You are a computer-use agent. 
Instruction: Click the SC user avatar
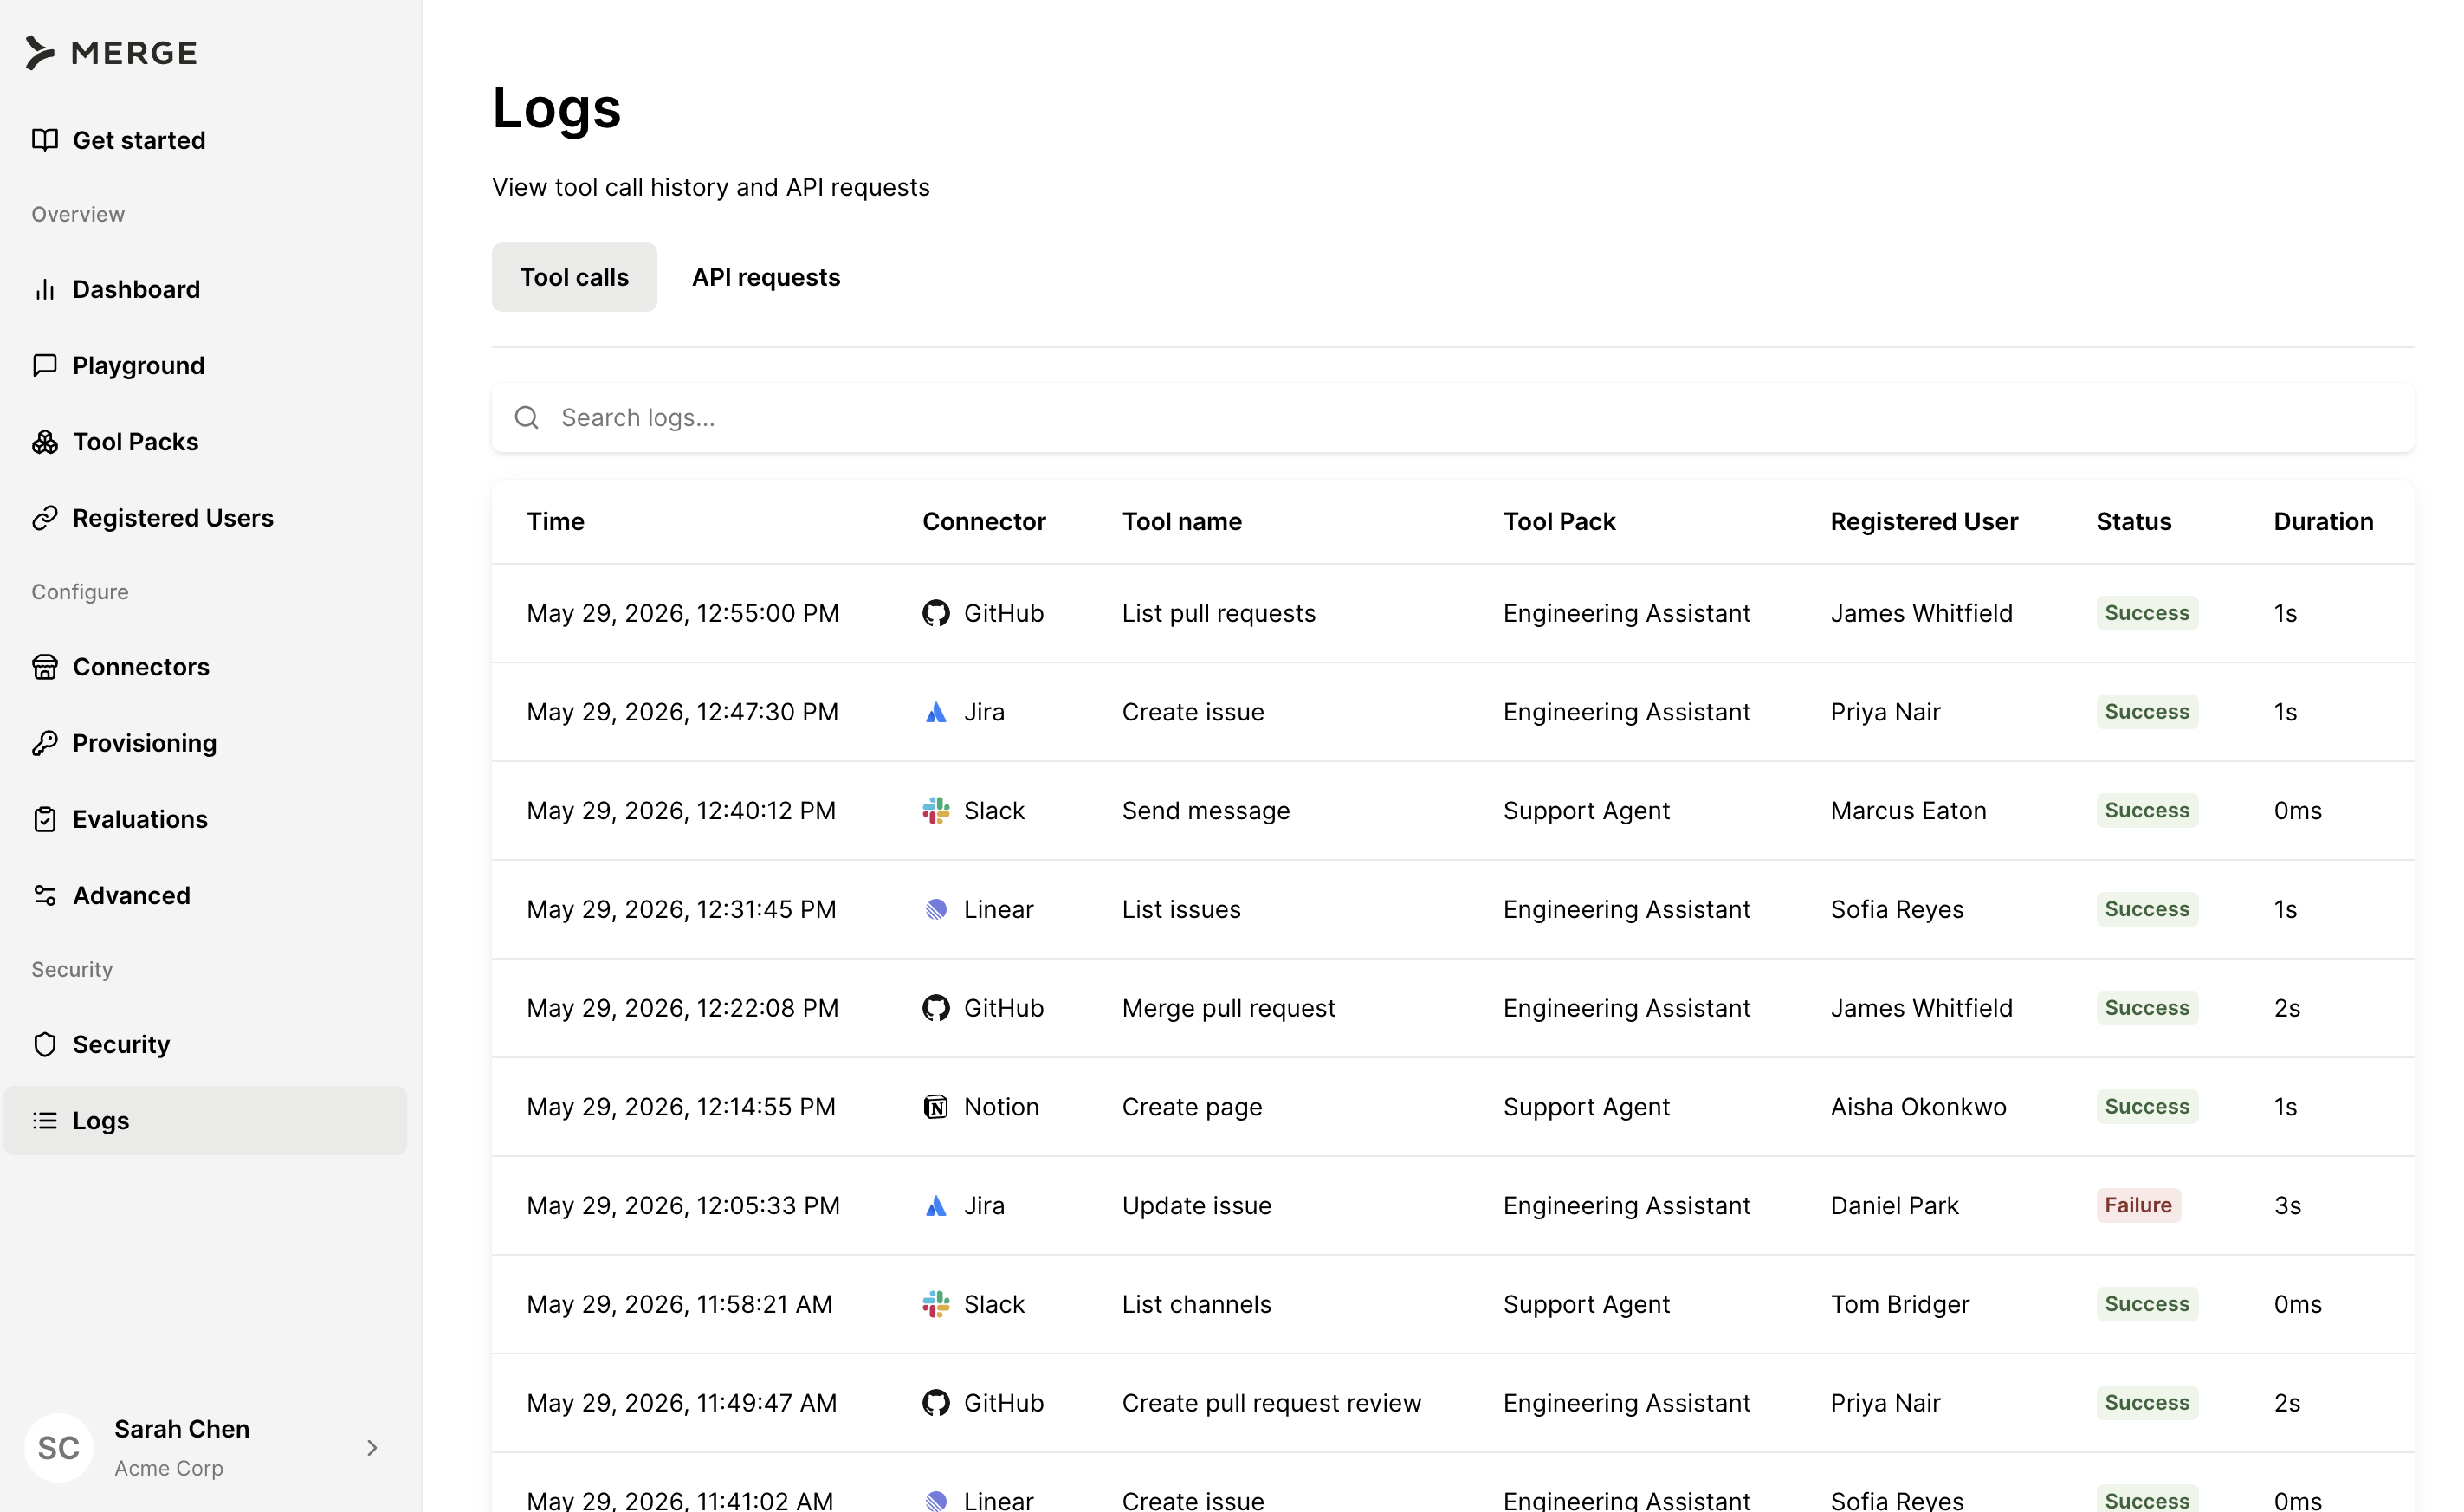tap(59, 1447)
